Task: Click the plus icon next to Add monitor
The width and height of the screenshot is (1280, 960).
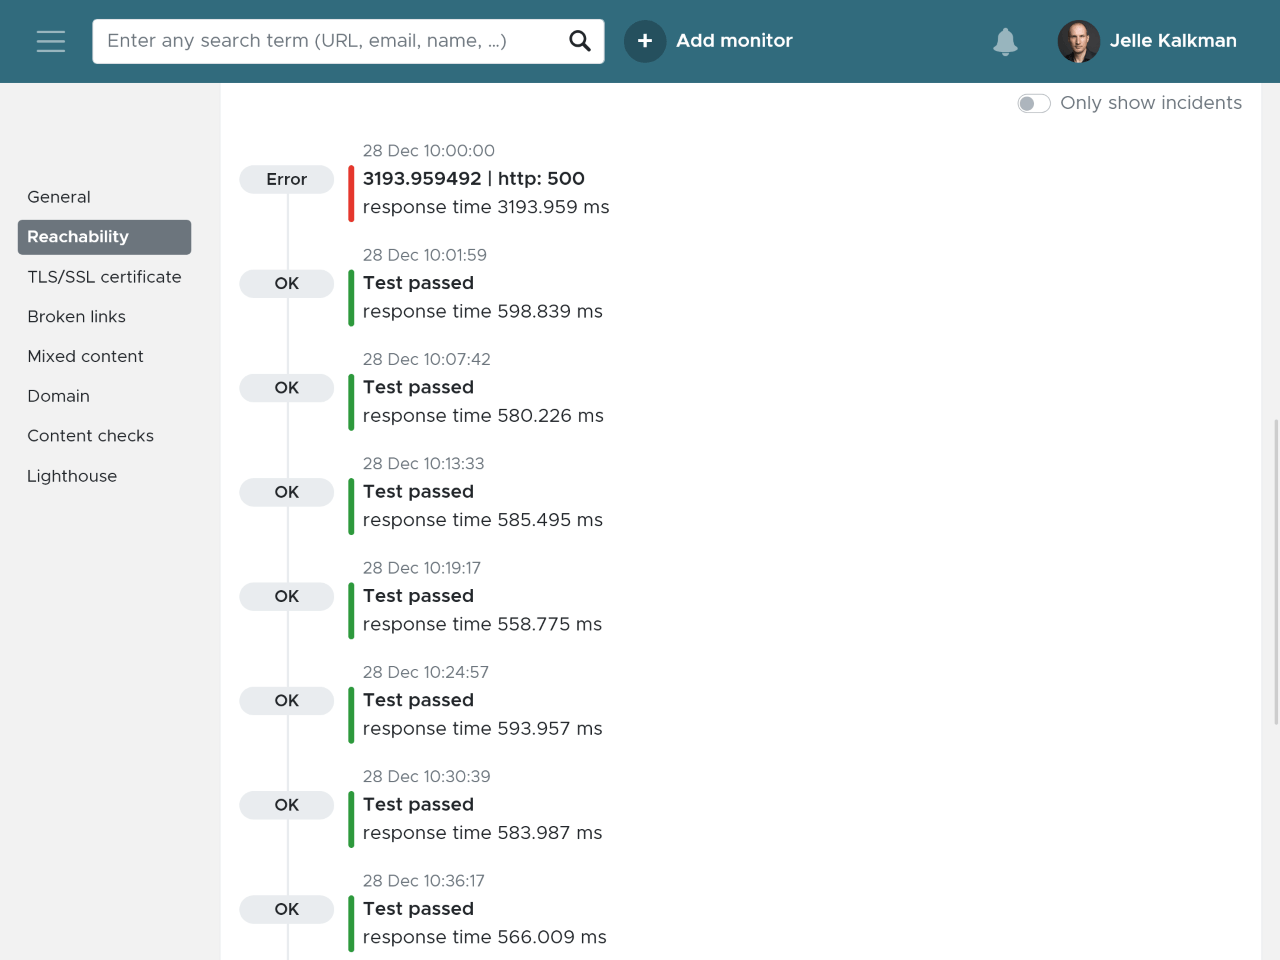Action: 645,41
